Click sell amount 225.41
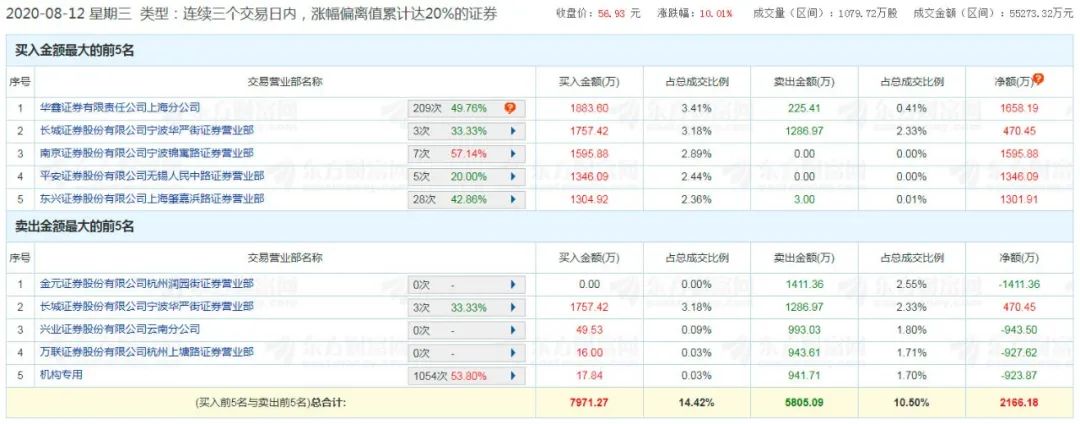 [x=803, y=108]
